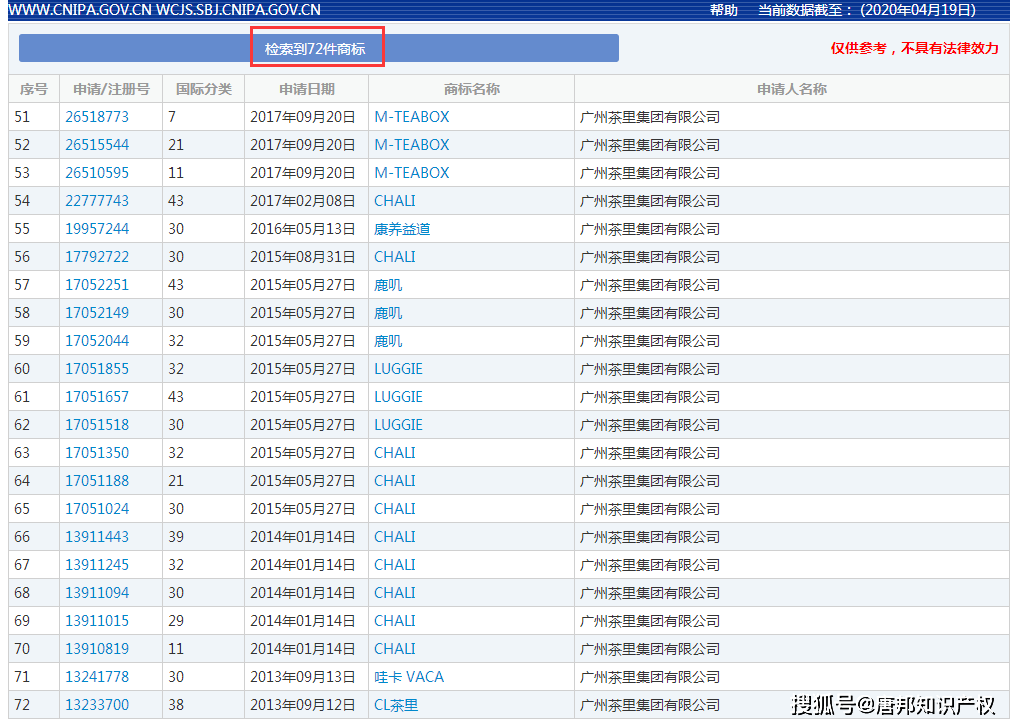Open the CL茶里 trademark link
The height and width of the screenshot is (727, 1018).
[396, 704]
